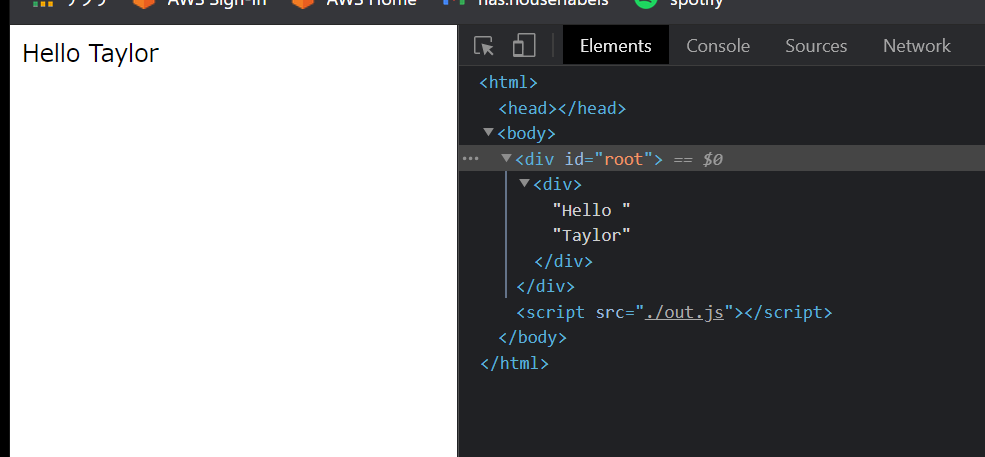Select the closing body tag
The image size is (985, 457).
[533, 338]
